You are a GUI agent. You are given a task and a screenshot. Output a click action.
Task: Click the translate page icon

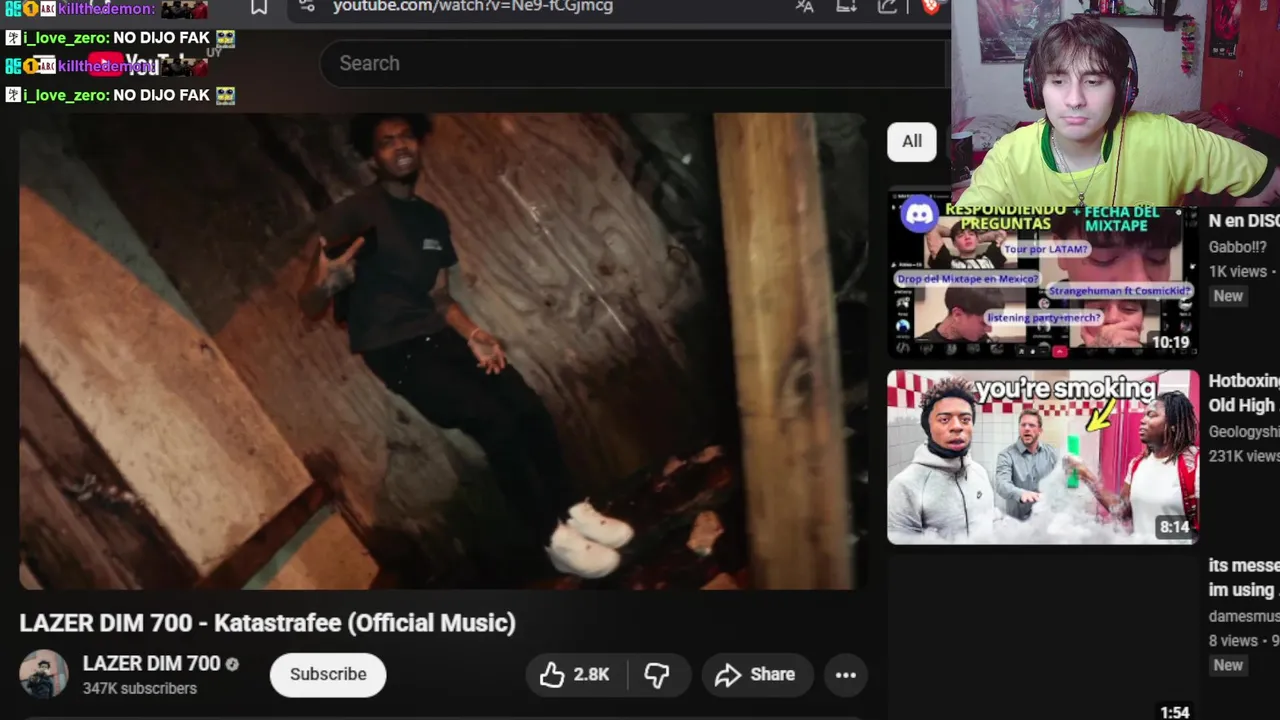pyautogui.click(x=805, y=6)
